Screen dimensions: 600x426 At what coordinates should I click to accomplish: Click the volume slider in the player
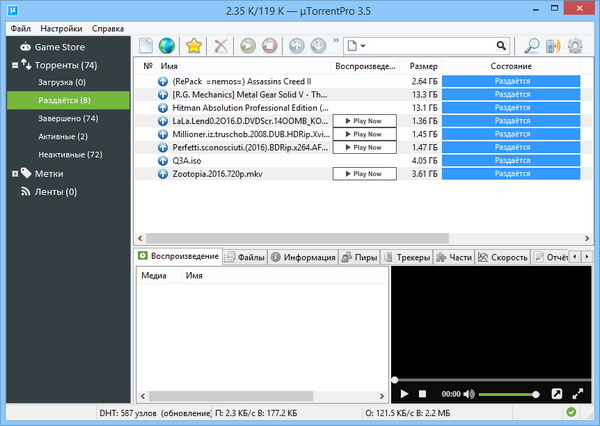[509, 394]
